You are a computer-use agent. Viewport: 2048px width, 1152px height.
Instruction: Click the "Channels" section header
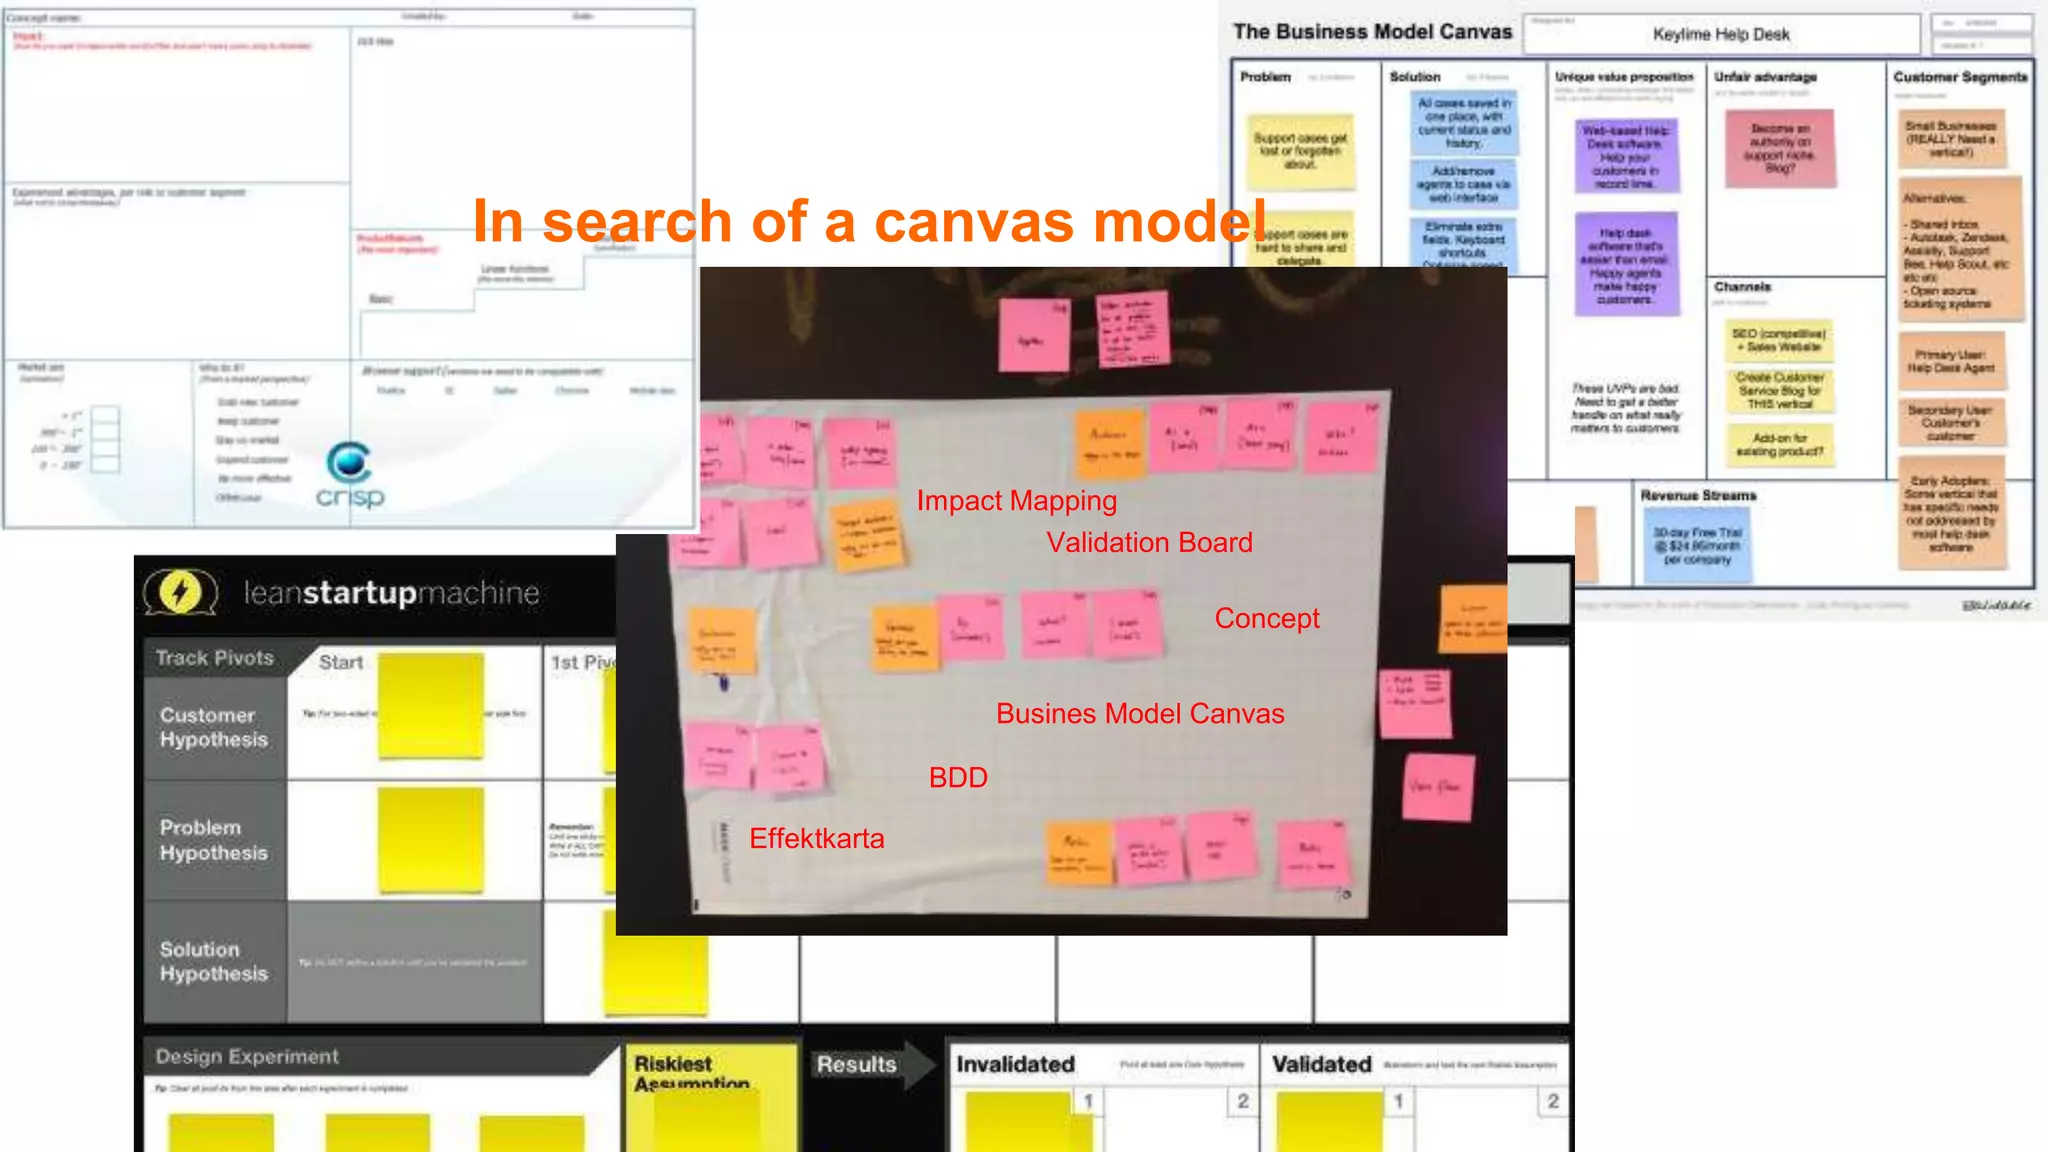tap(1742, 287)
